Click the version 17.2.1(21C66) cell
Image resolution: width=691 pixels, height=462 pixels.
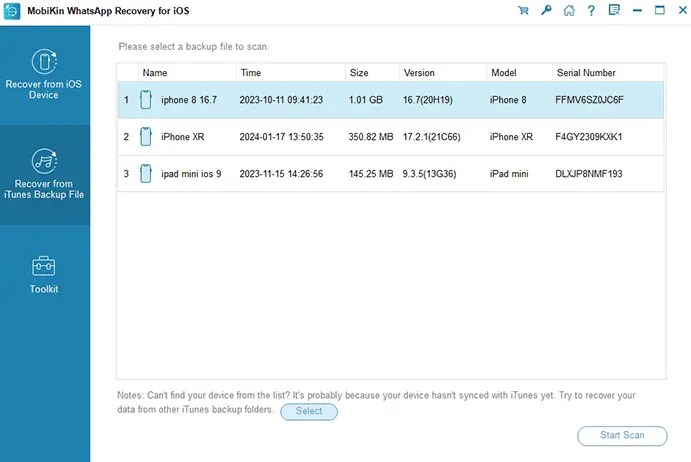[432, 137]
